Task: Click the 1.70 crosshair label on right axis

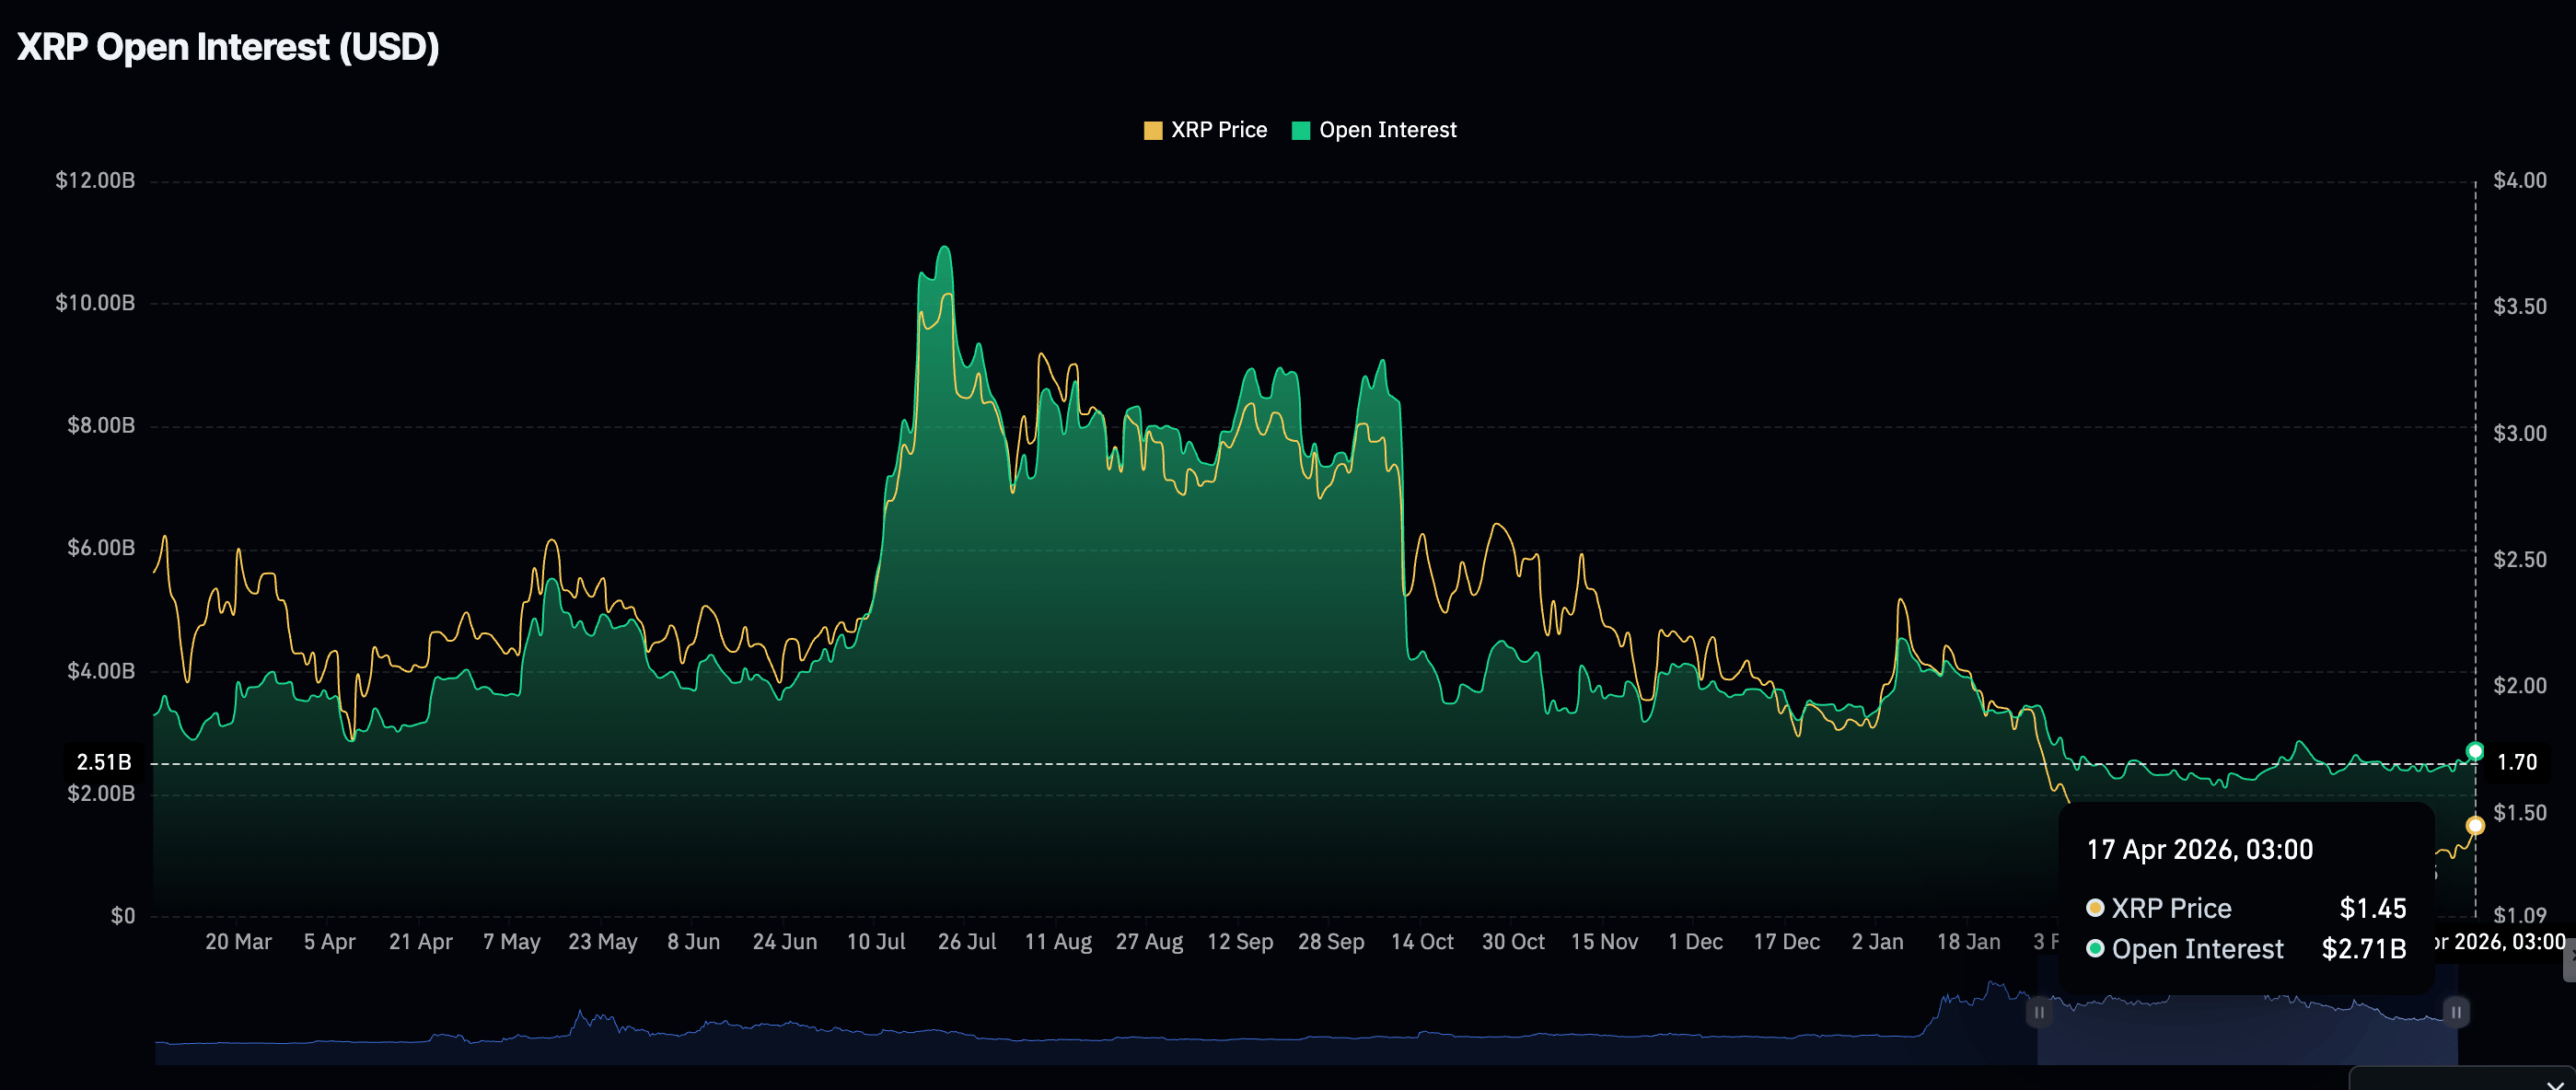Action: tap(2516, 762)
